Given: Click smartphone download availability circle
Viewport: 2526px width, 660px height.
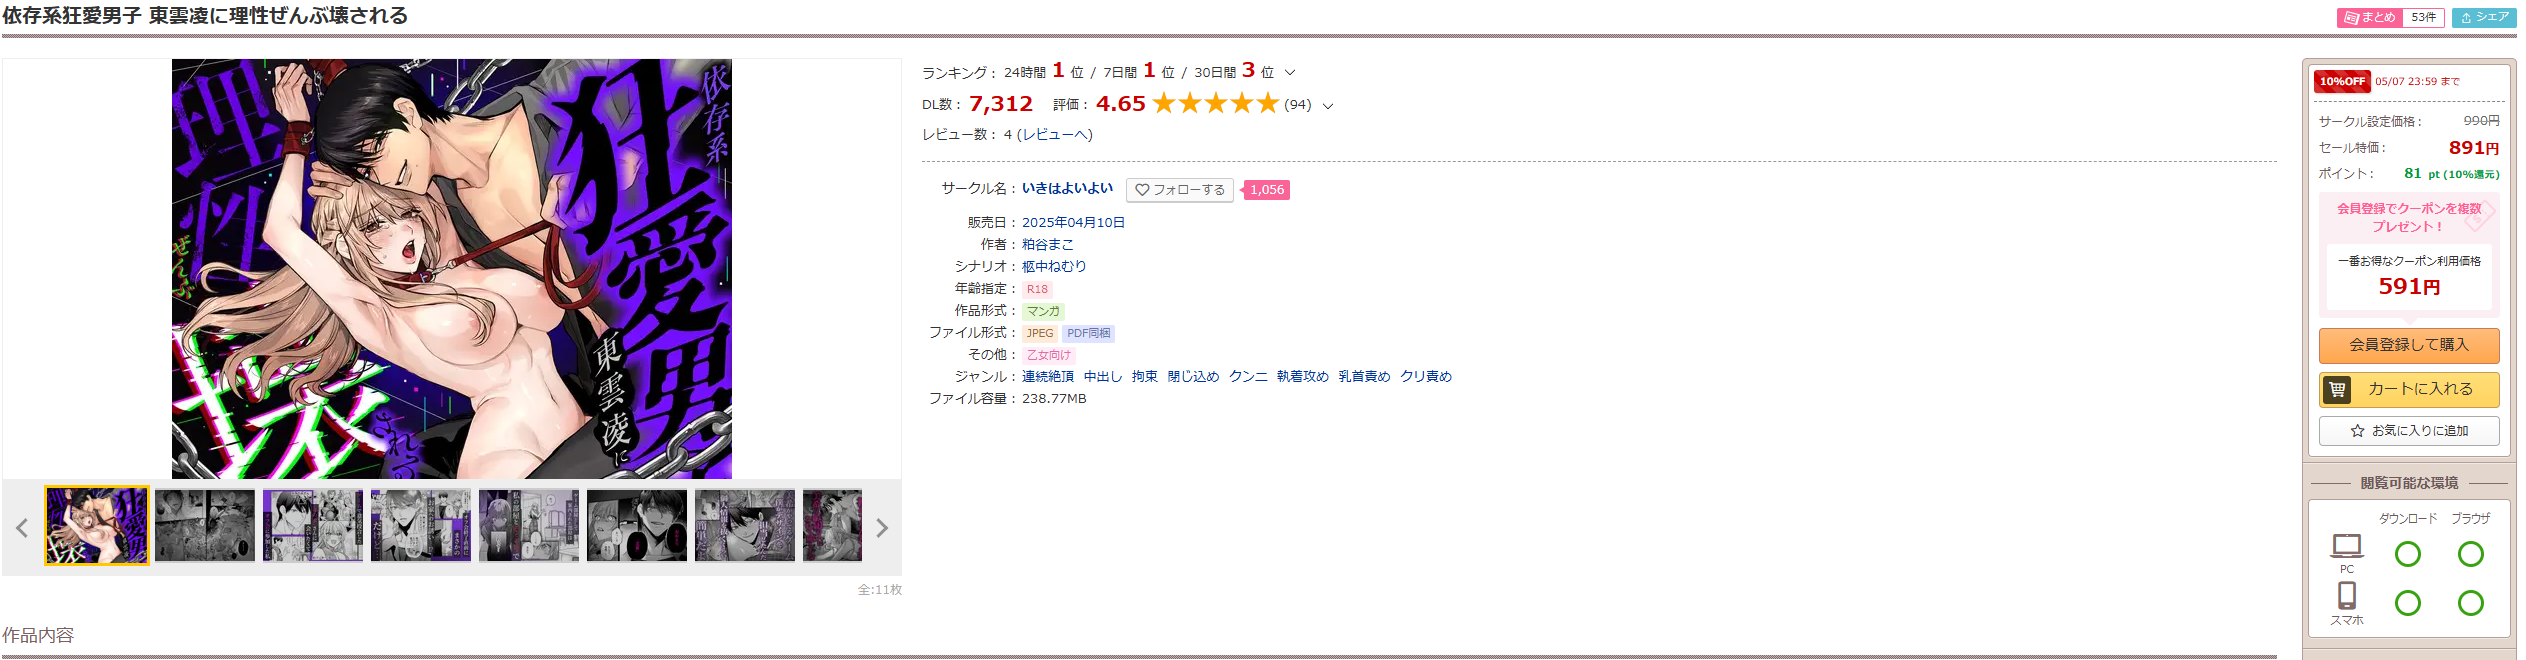Looking at the screenshot, I should (x=2408, y=603).
